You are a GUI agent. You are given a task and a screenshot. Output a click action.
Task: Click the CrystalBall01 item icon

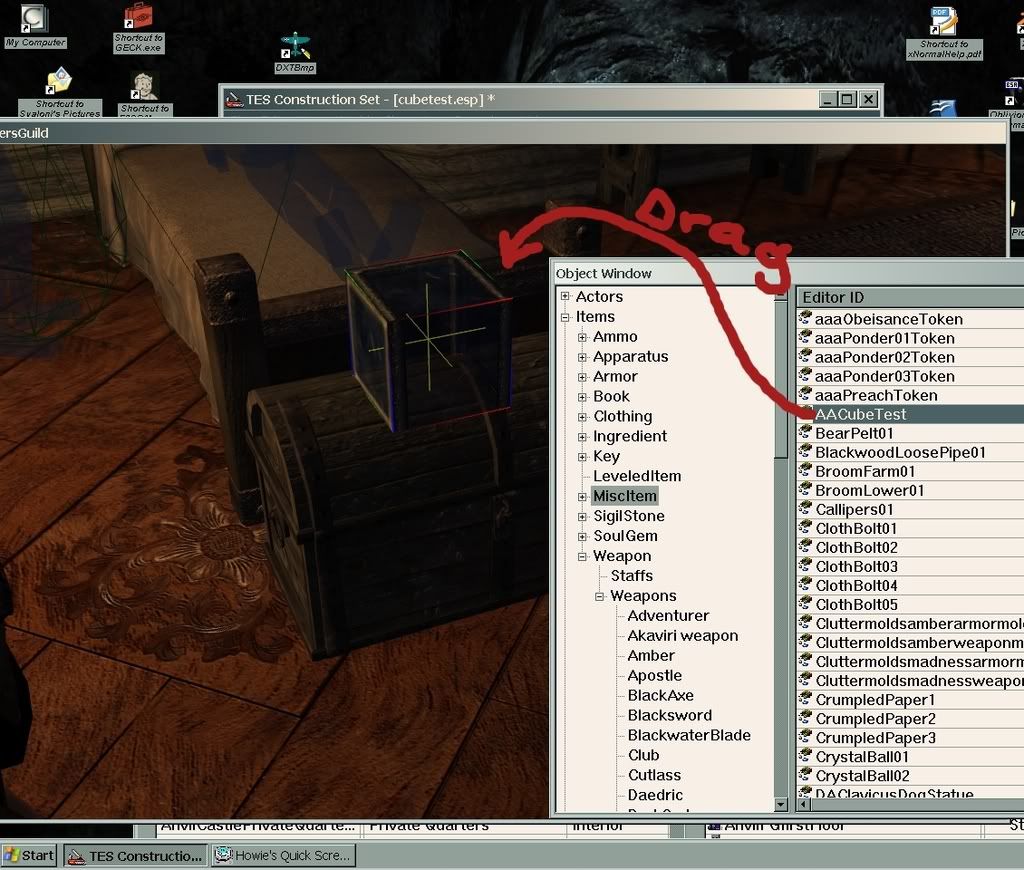tap(805, 756)
